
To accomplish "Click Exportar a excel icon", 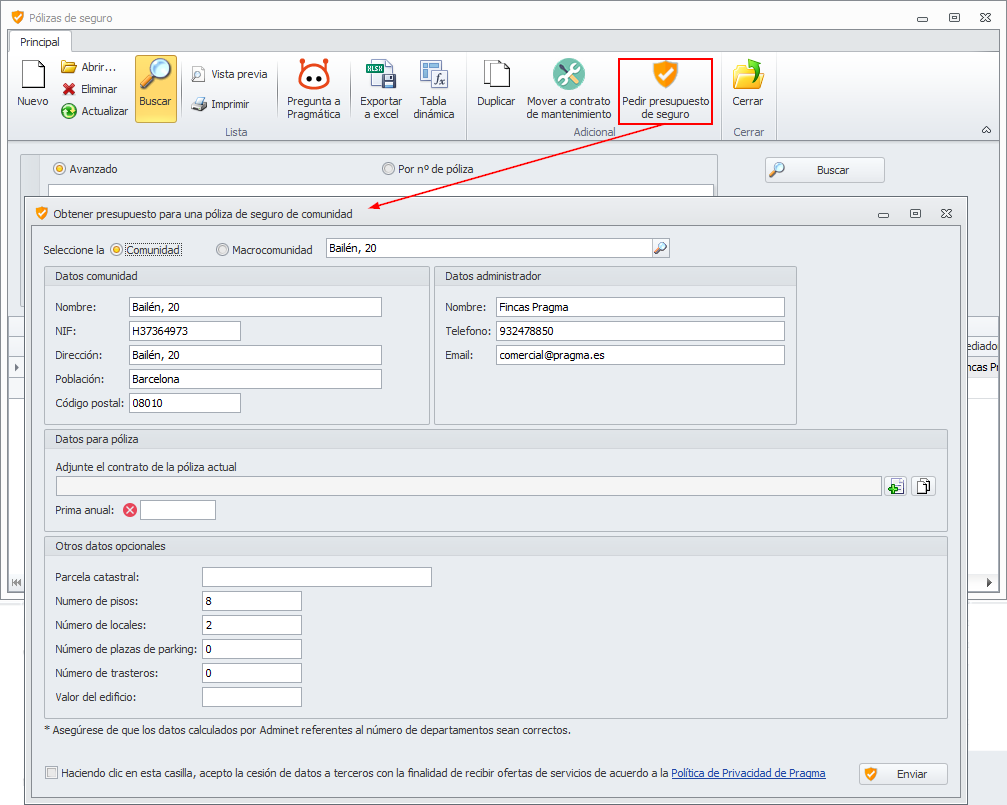I will (380, 75).
